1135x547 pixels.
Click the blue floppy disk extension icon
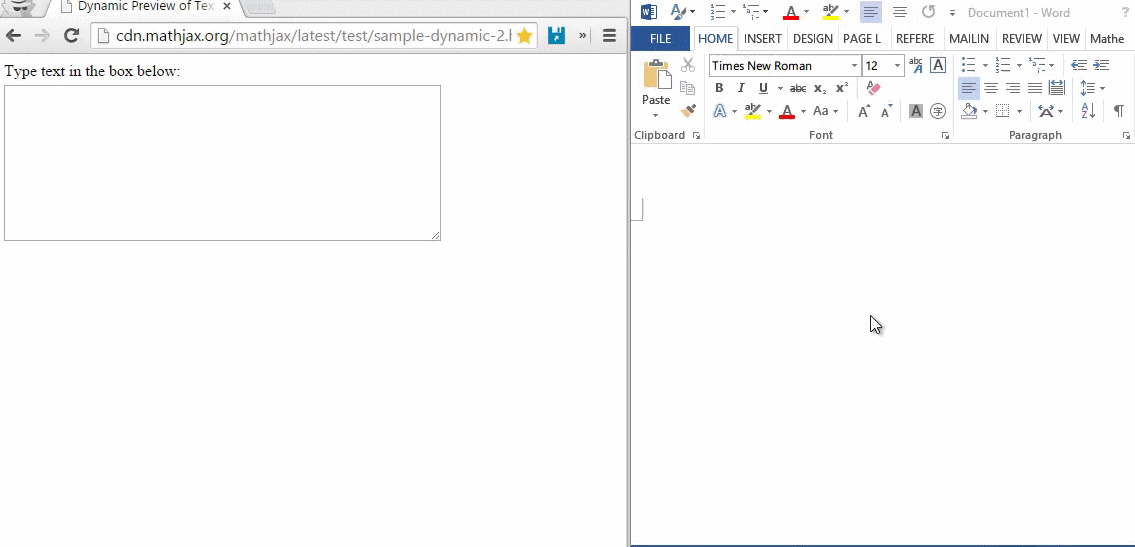point(556,35)
